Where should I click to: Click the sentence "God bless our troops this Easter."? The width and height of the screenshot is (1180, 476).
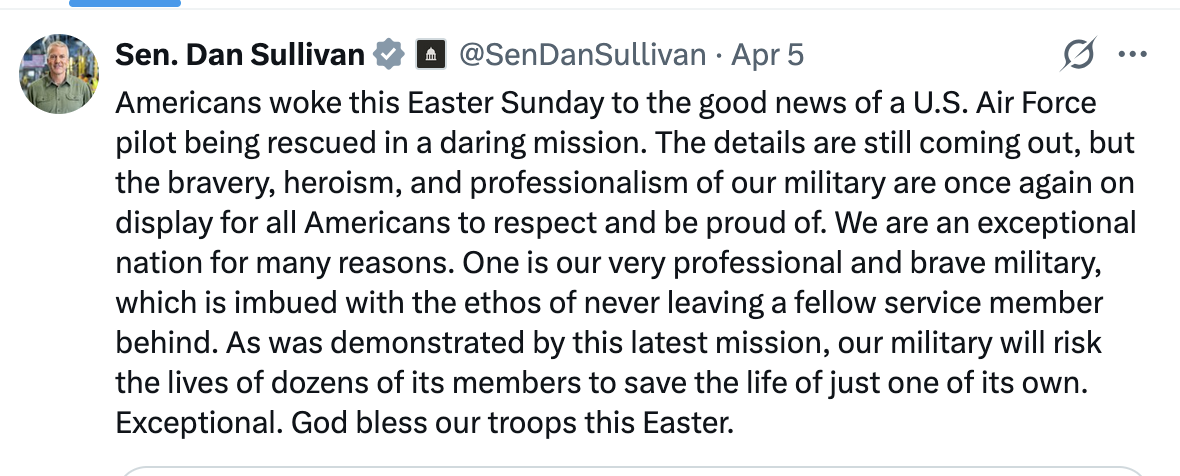pos(512,423)
